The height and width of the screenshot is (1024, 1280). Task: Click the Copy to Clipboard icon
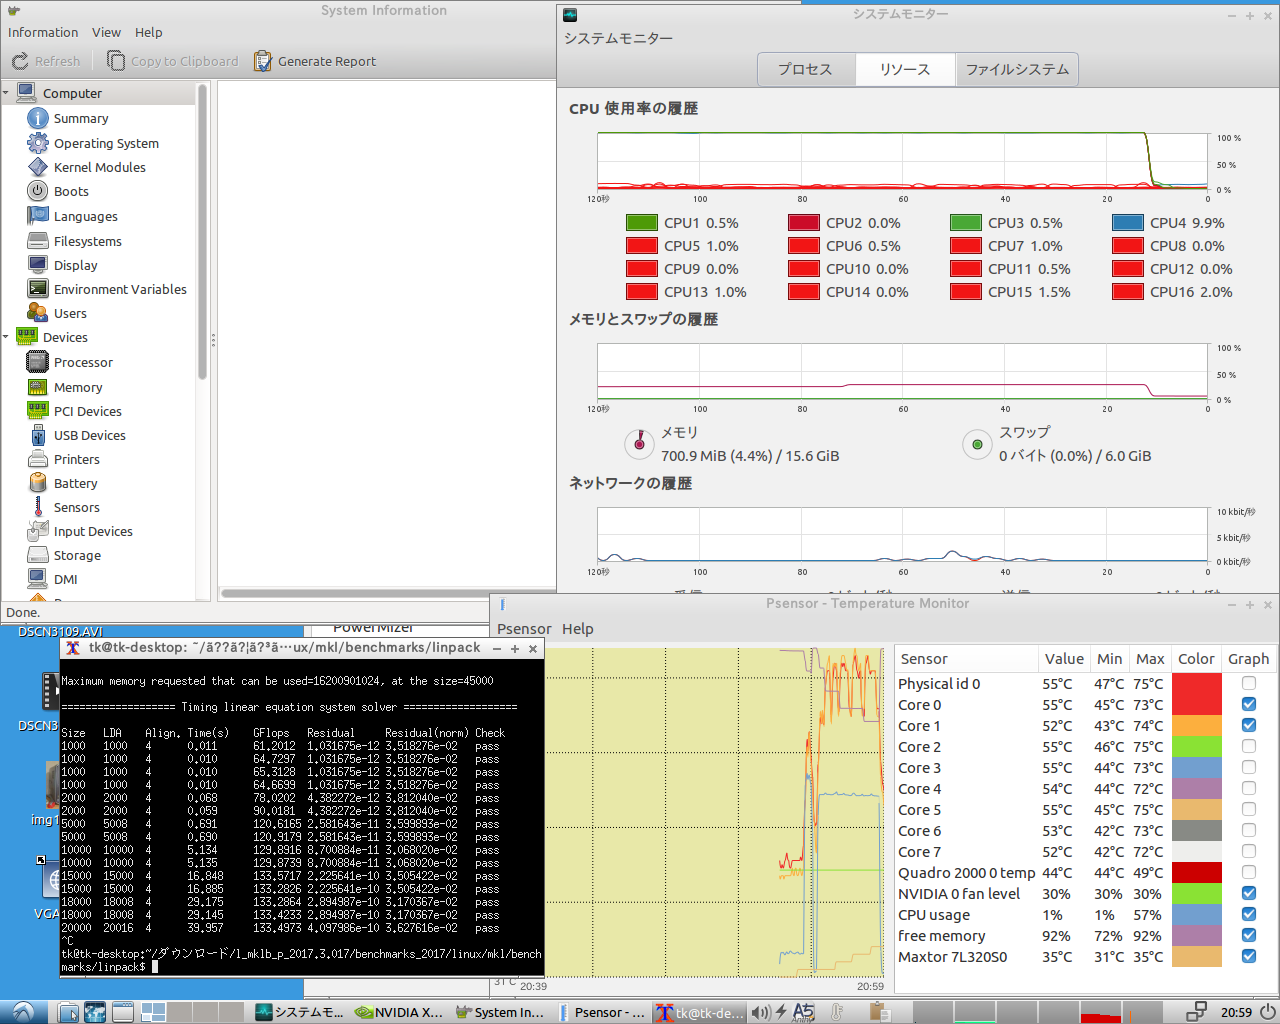click(116, 61)
